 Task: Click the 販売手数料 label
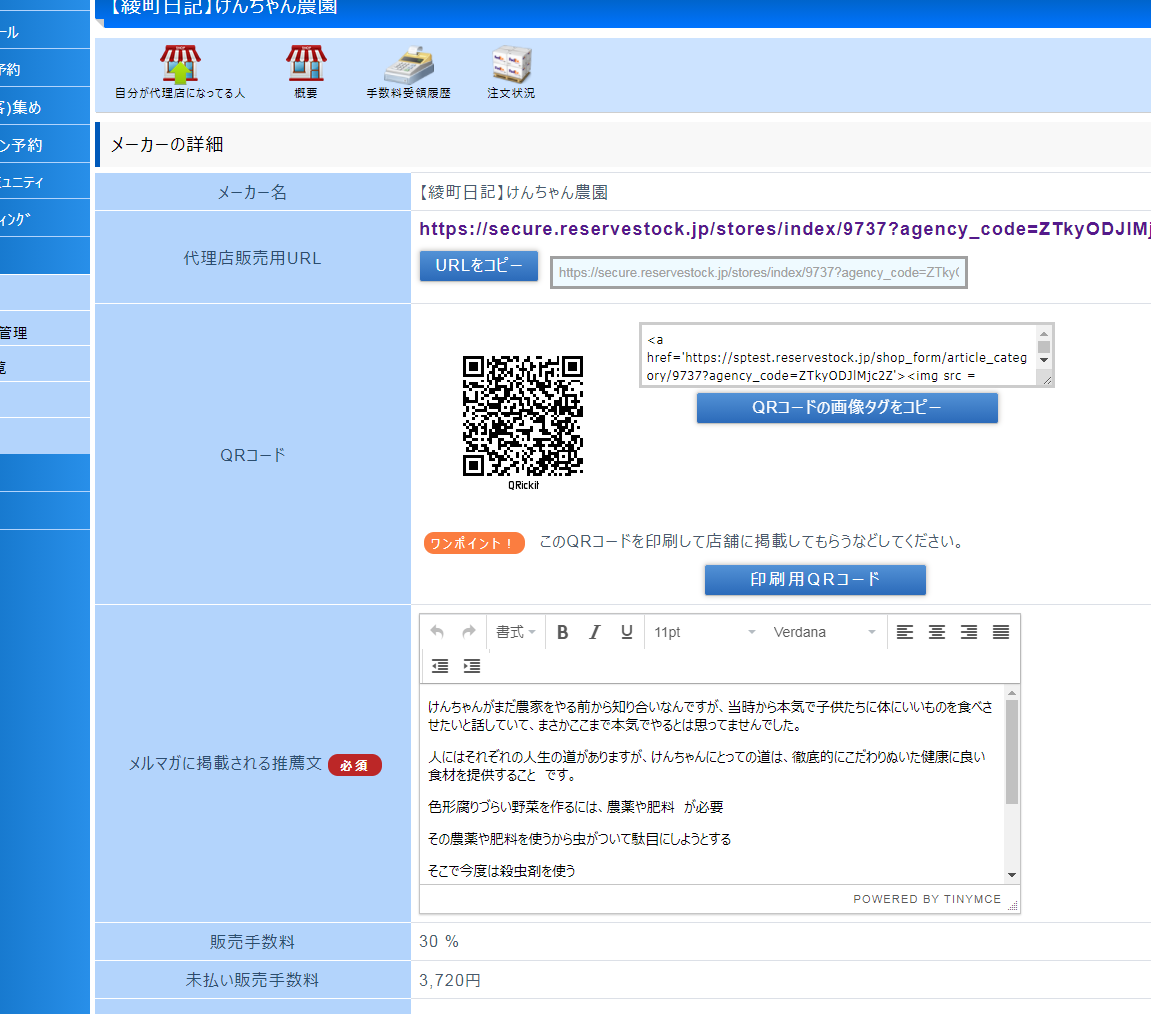(x=253, y=942)
